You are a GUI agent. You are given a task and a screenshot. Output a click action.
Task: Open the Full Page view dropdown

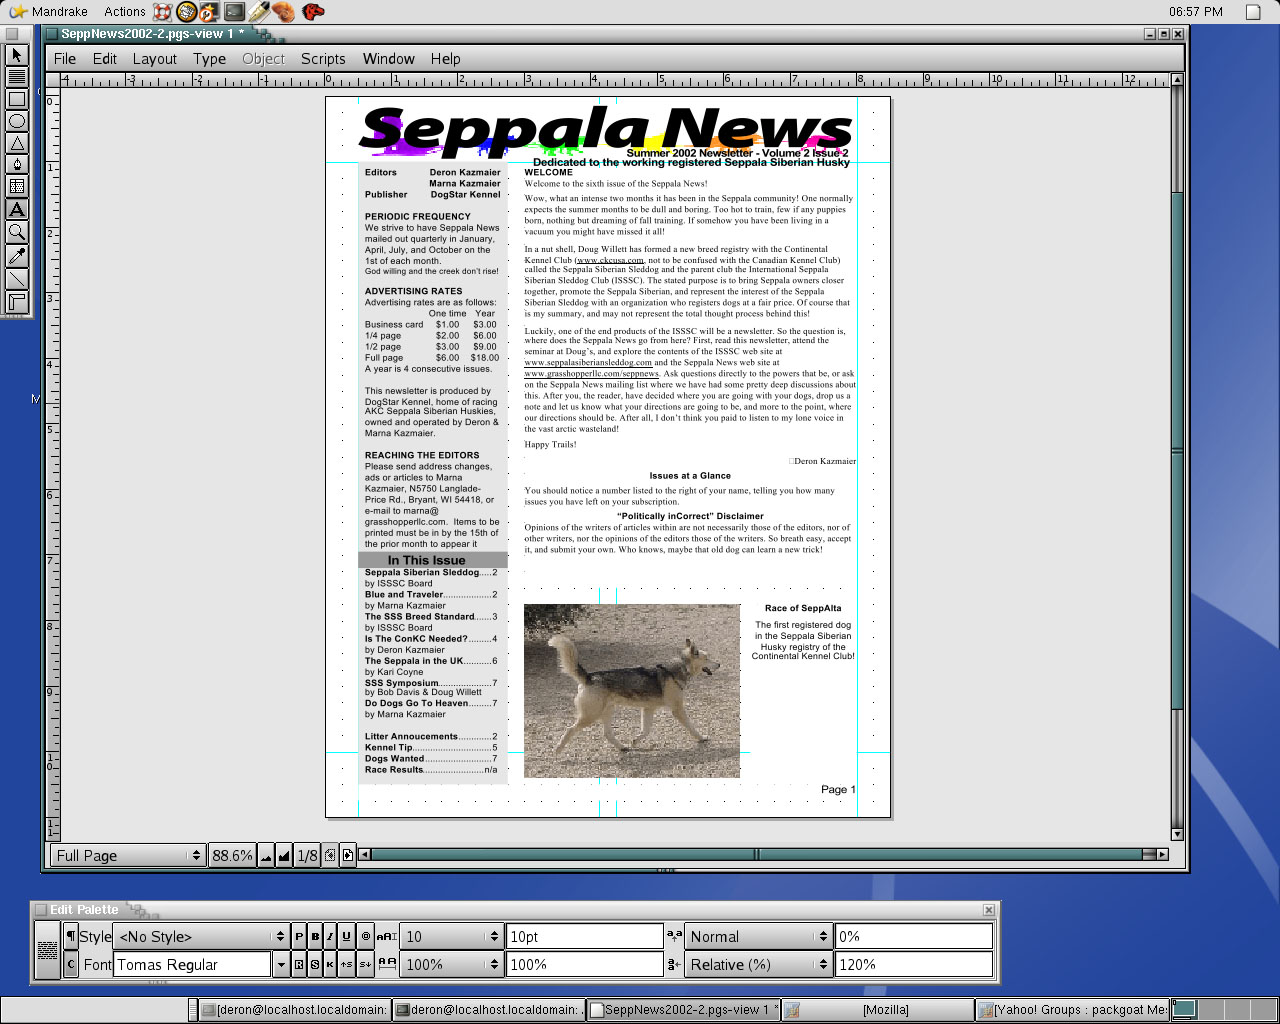click(127, 855)
